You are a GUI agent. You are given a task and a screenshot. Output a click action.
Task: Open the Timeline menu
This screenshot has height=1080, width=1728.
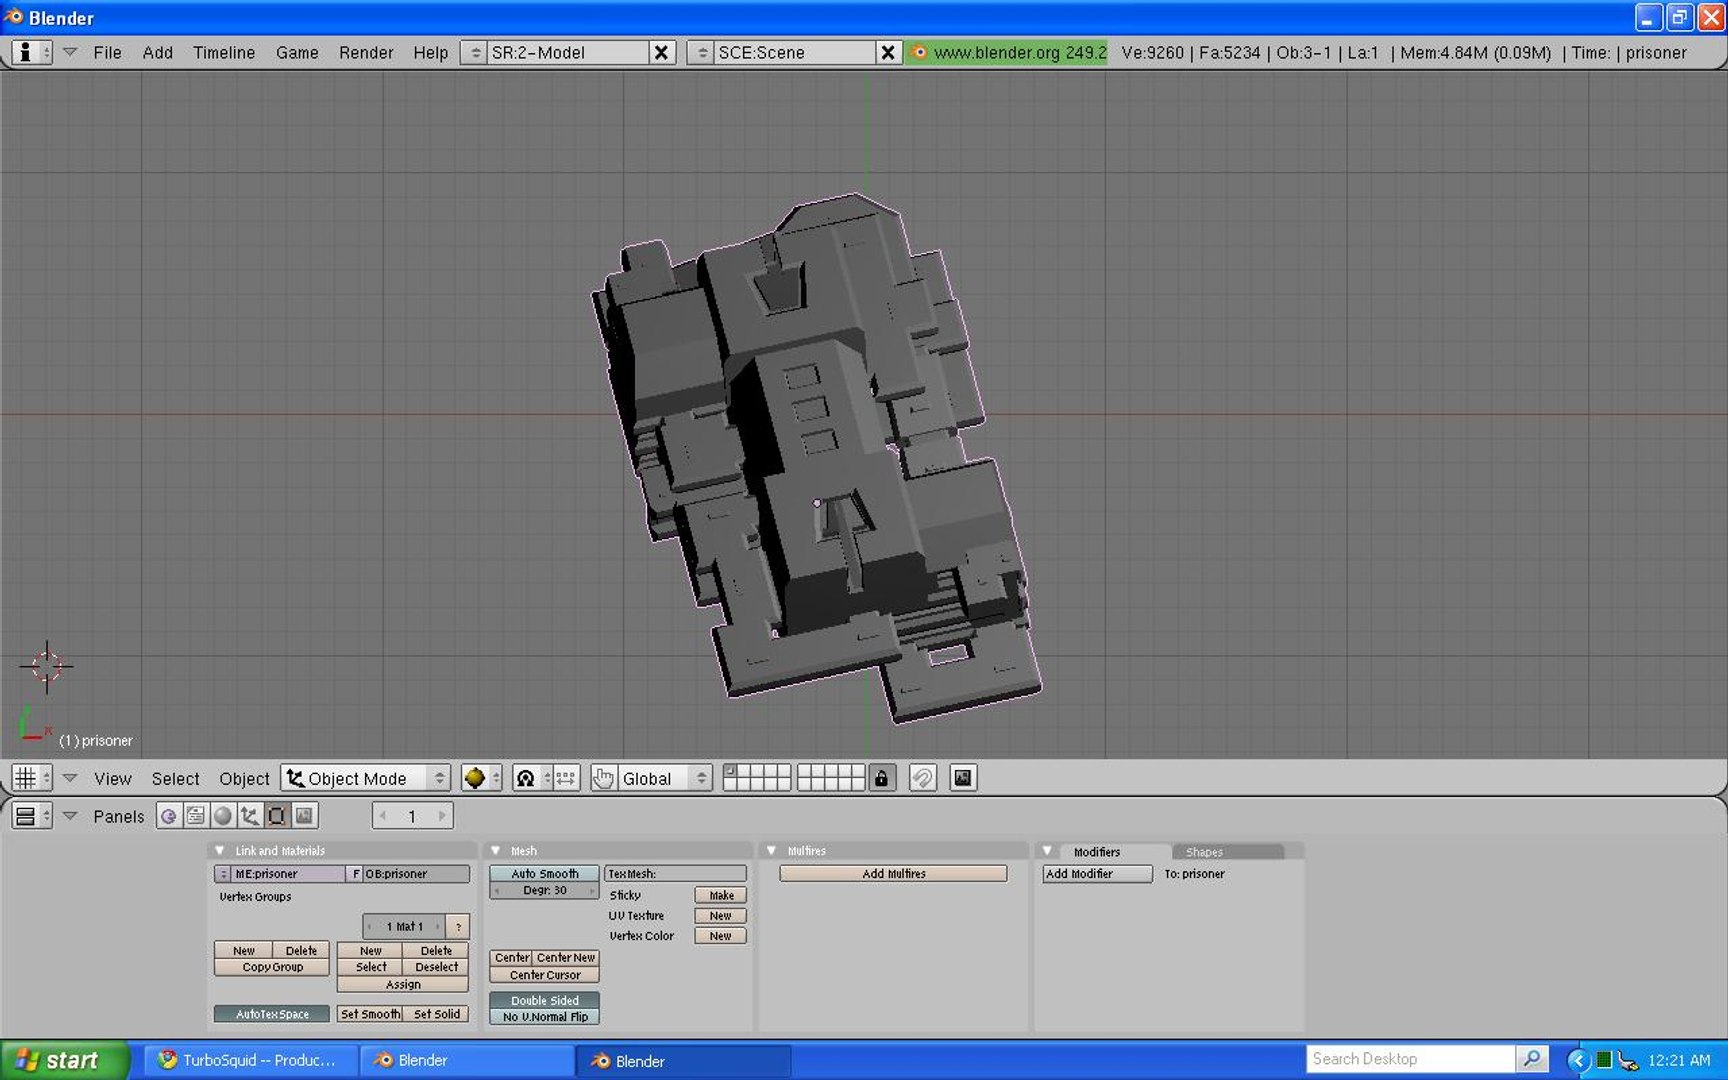(x=224, y=53)
